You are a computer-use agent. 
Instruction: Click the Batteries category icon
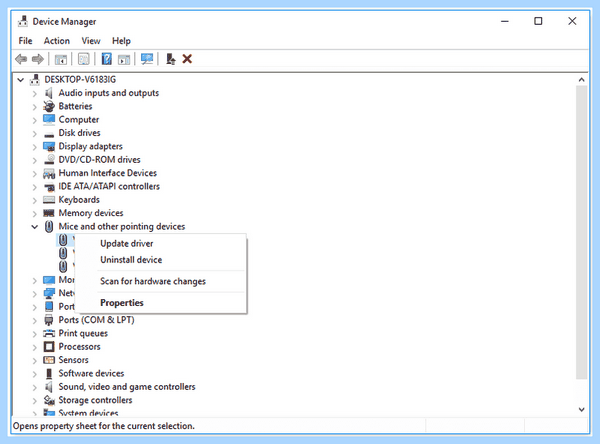click(x=49, y=106)
